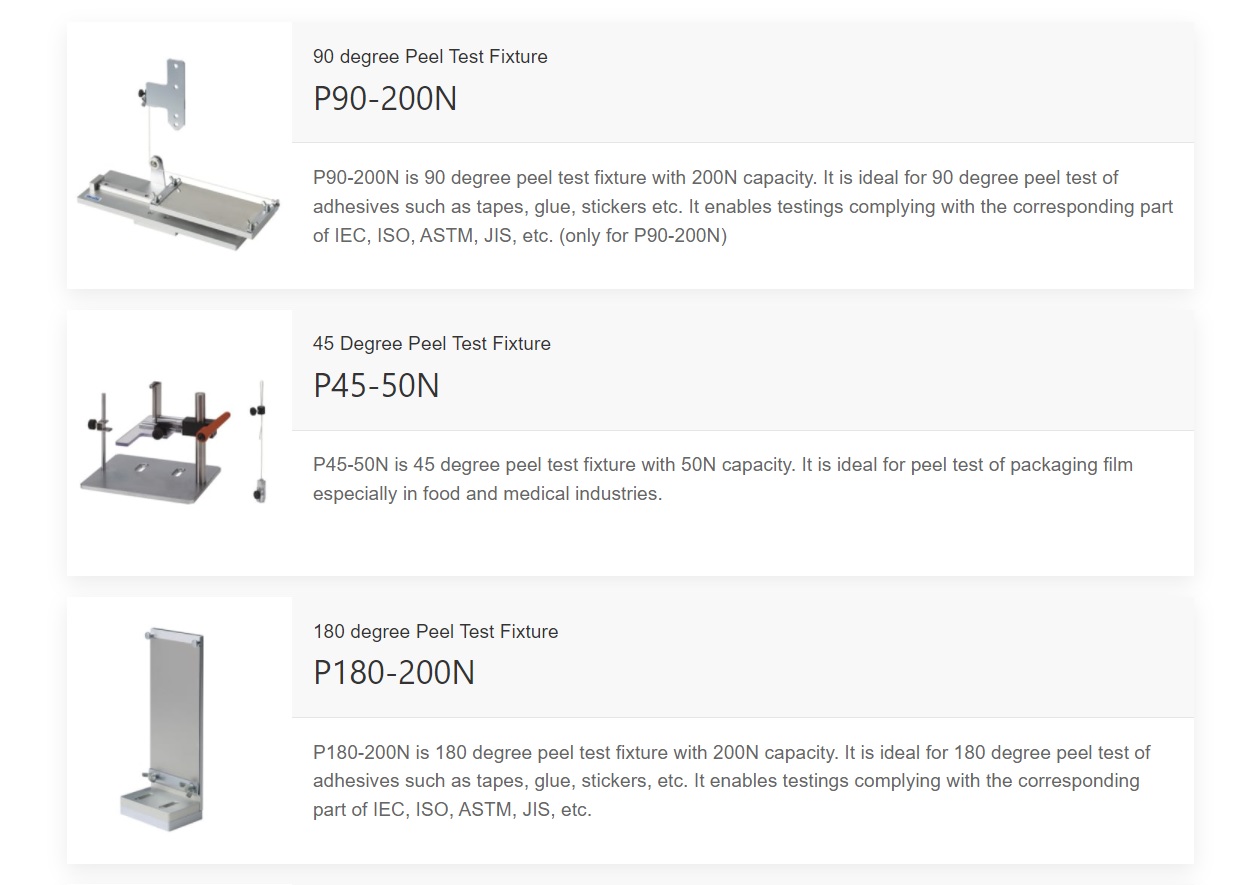Click the P180-200N model title

[394, 673]
